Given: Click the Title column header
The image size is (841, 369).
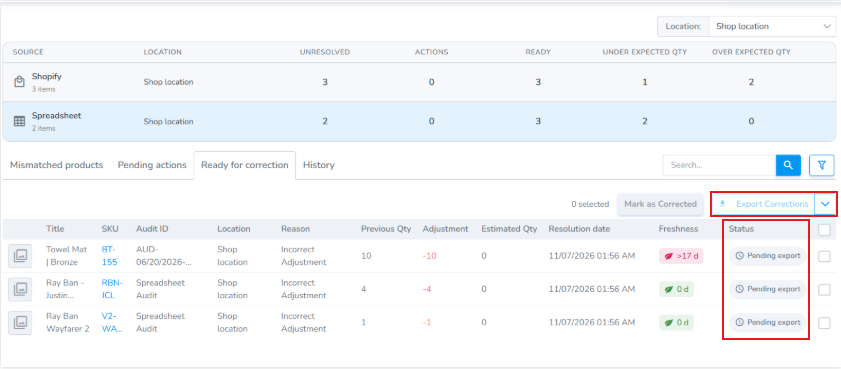Looking at the screenshot, I should point(55,229).
